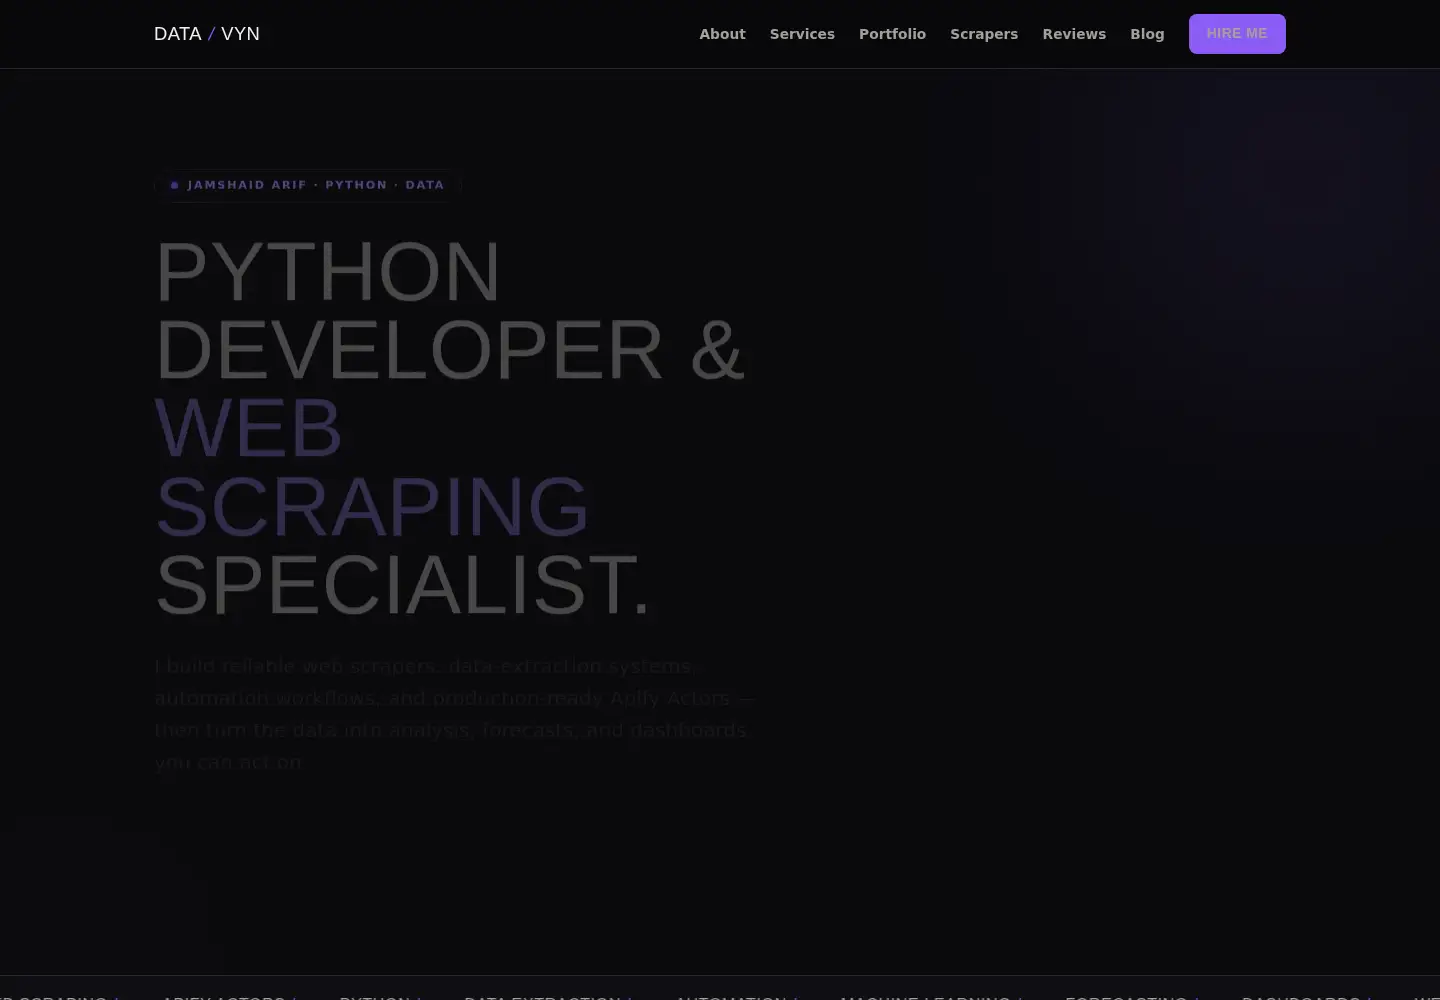Screen dimensions: 1440x1000
Task: Click the DATA / VYN logo
Action: tap(207, 34)
